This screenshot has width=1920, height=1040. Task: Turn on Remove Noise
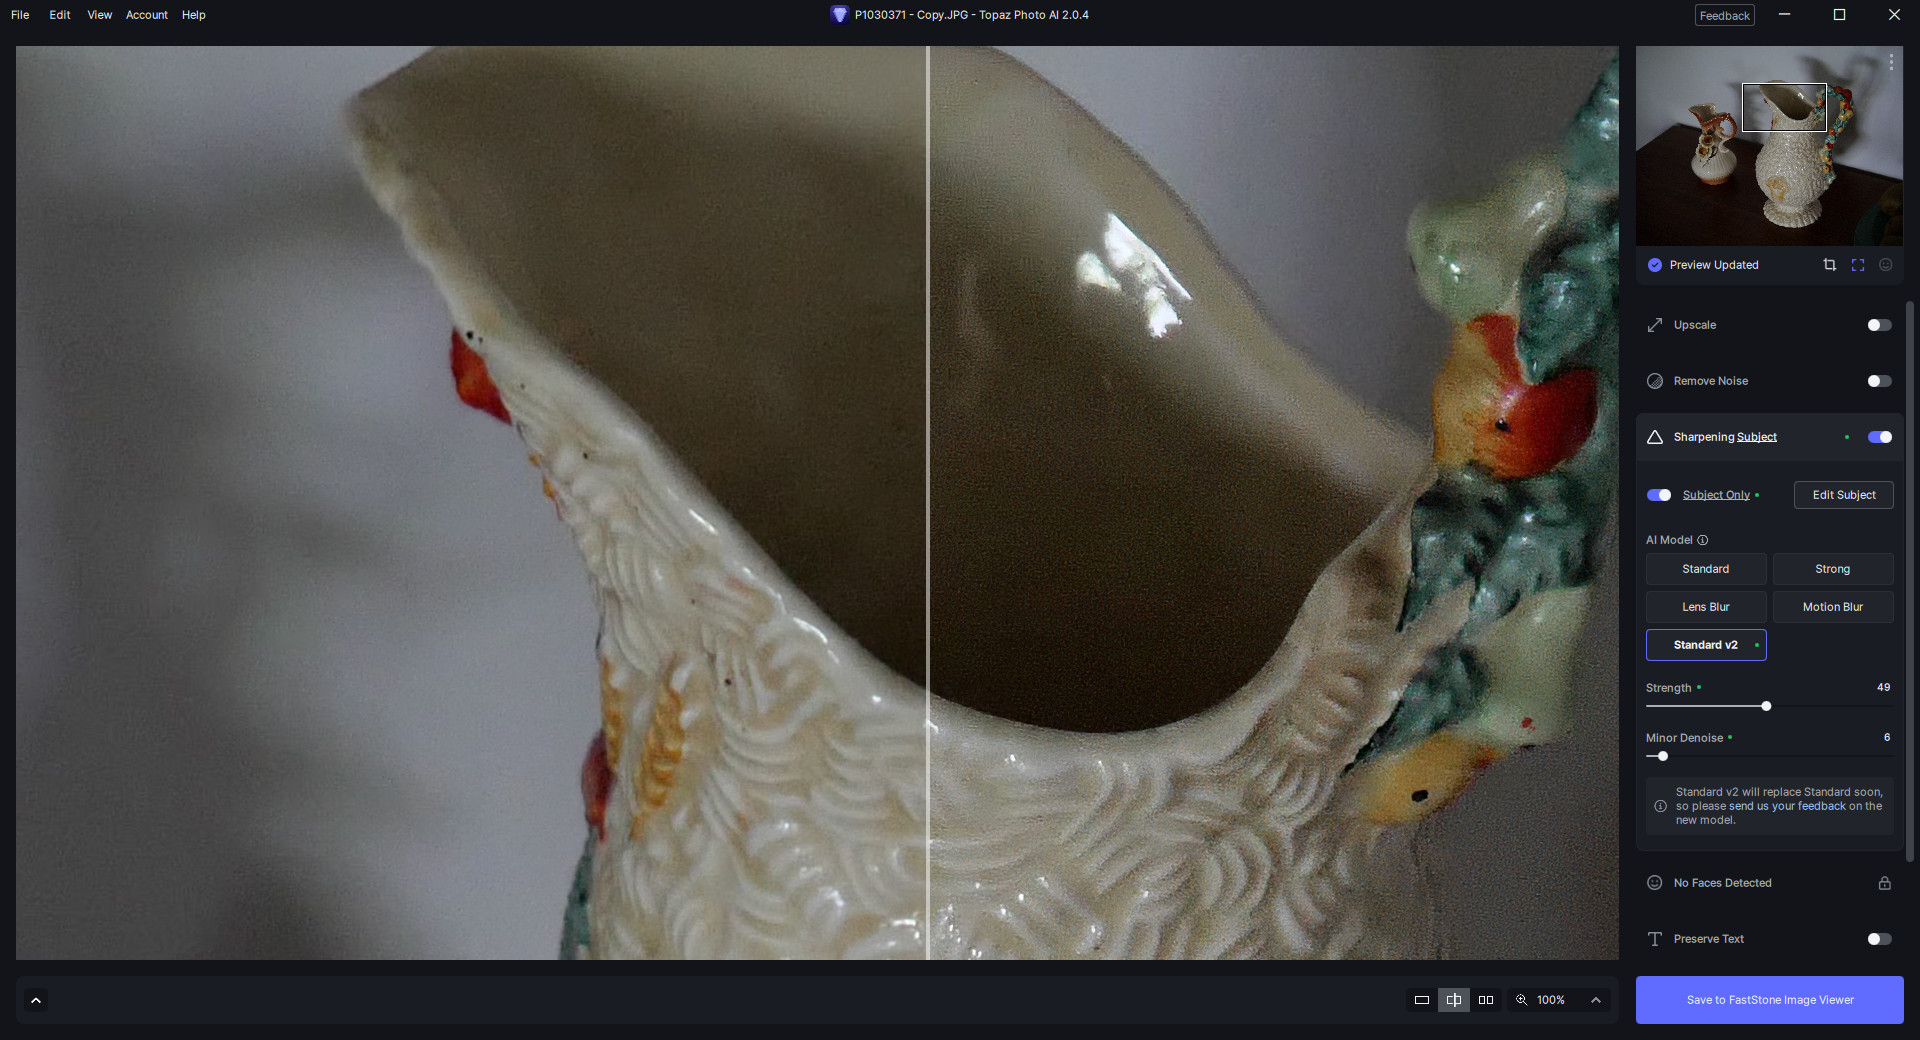[x=1878, y=381]
